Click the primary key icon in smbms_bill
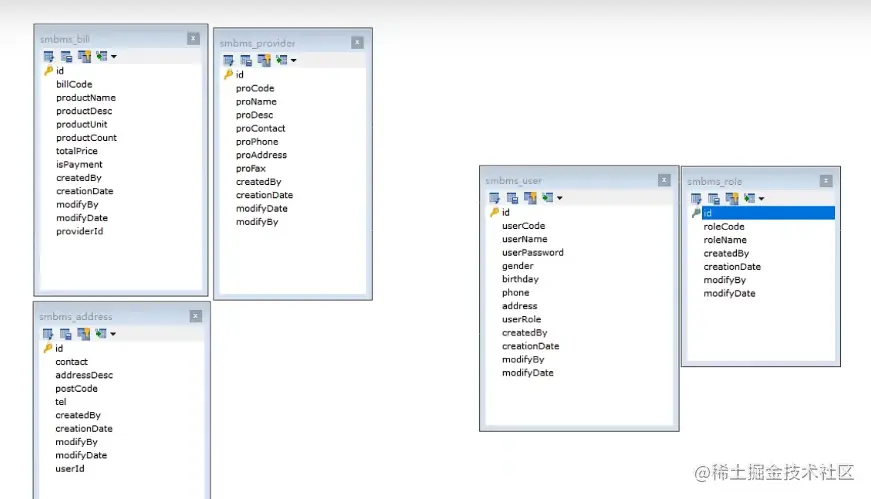The image size is (871, 499). pos(48,71)
